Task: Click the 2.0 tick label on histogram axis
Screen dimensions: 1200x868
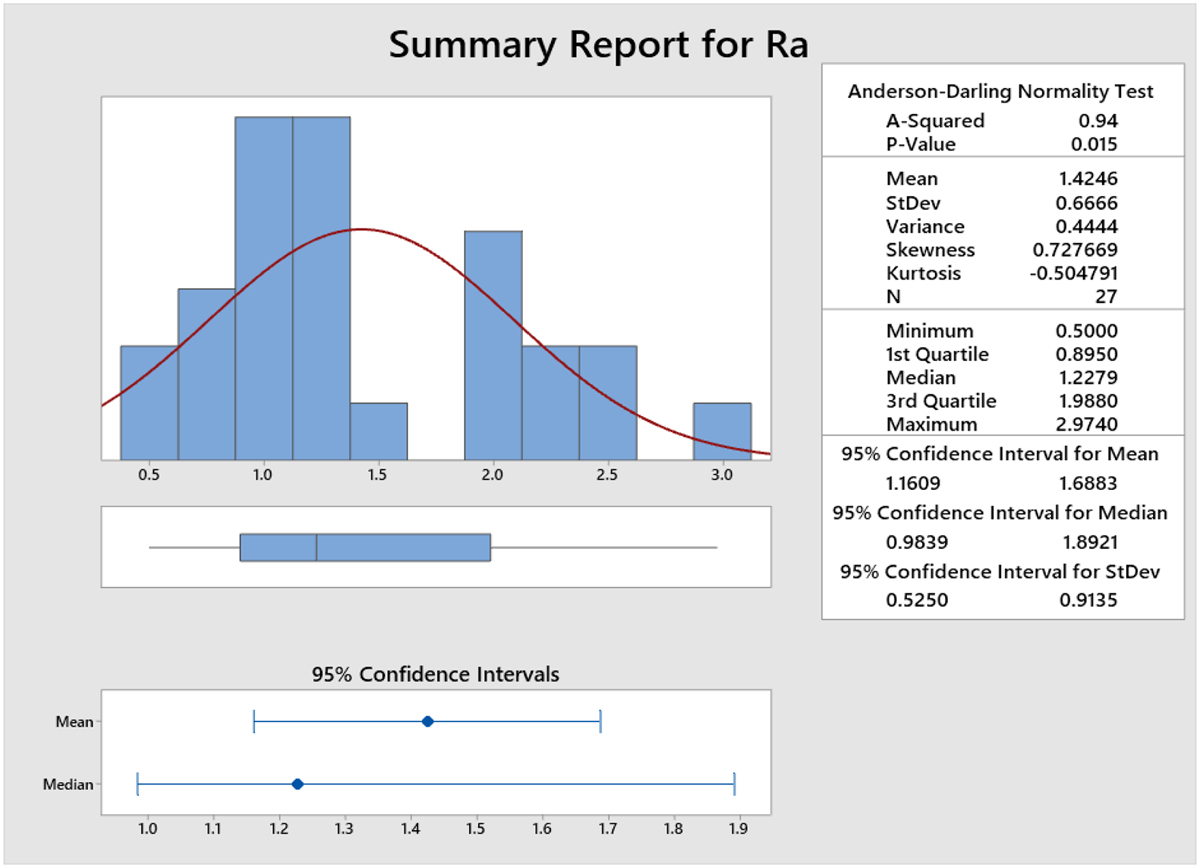Action: point(493,475)
